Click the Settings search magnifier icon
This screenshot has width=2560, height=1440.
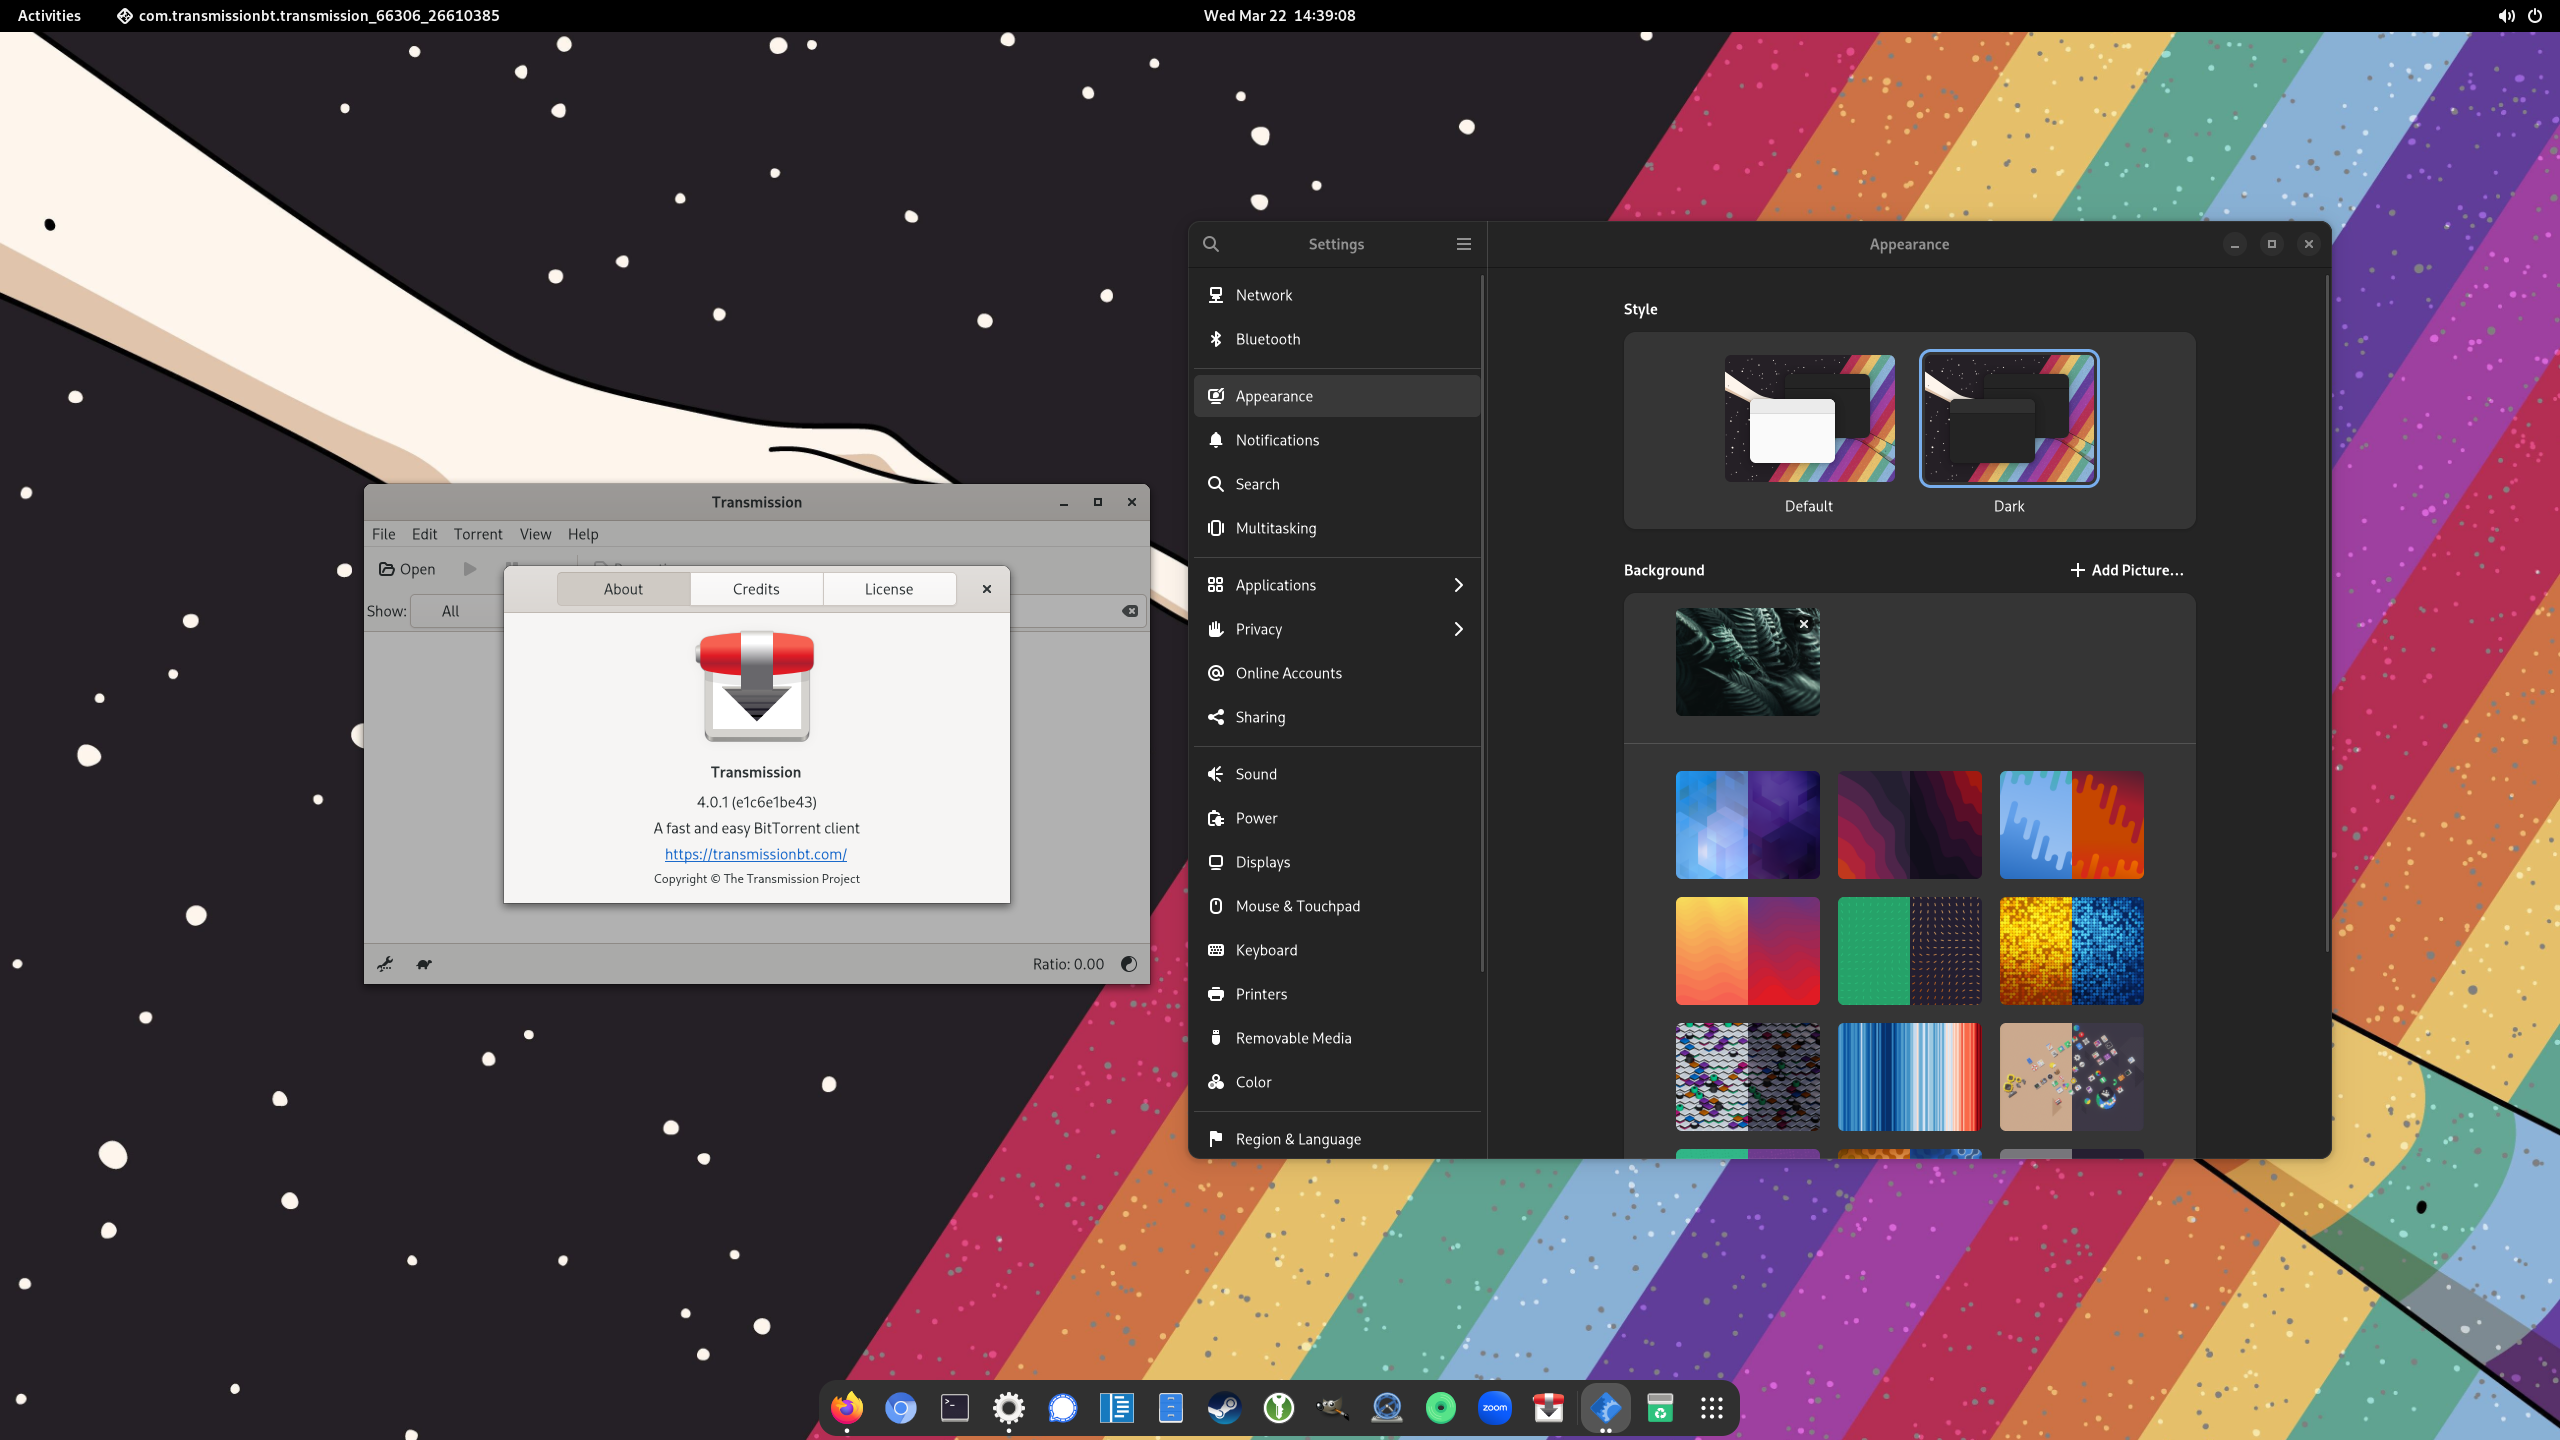pos(1211,244)
